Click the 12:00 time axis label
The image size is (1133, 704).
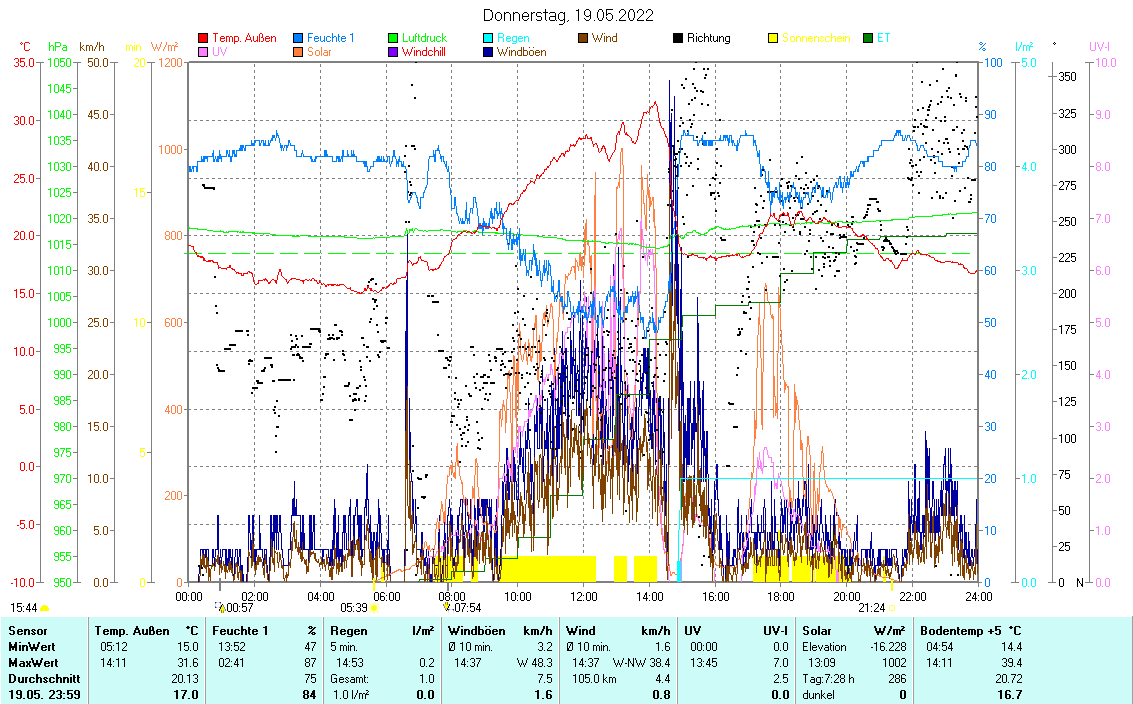coord(583,597)
